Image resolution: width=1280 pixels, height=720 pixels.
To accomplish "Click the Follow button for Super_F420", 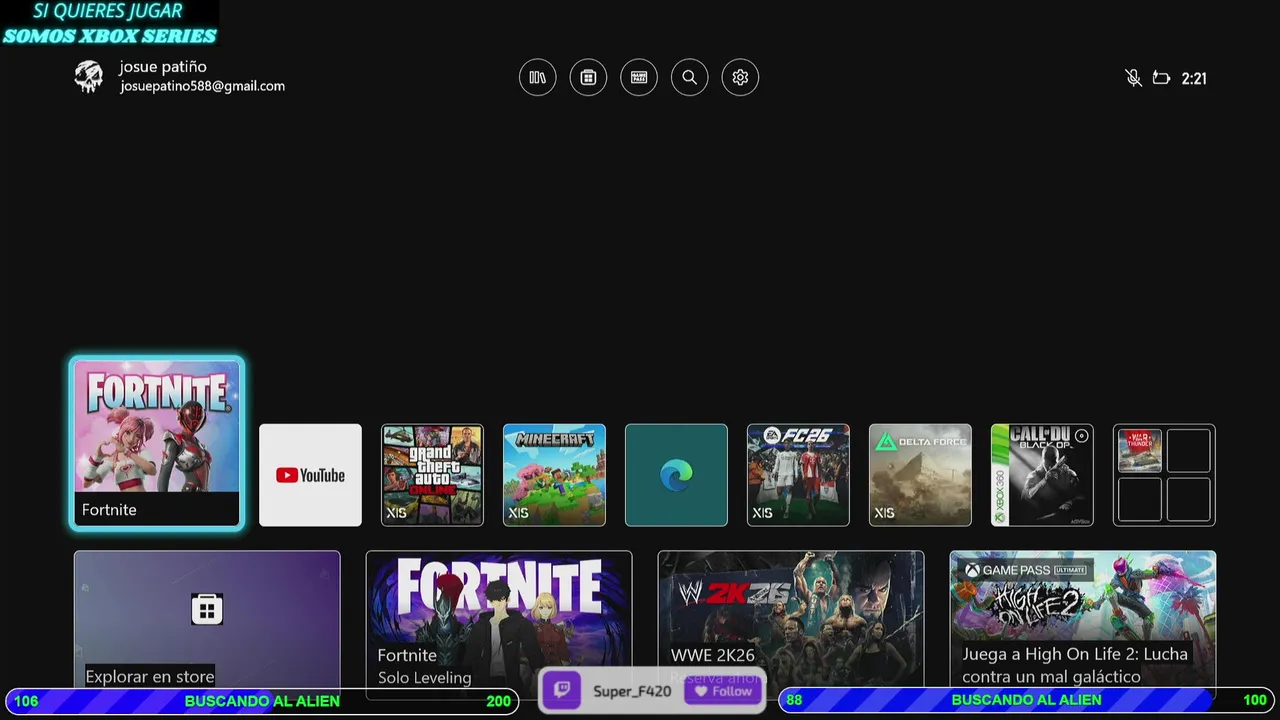I will click(722, 691).
